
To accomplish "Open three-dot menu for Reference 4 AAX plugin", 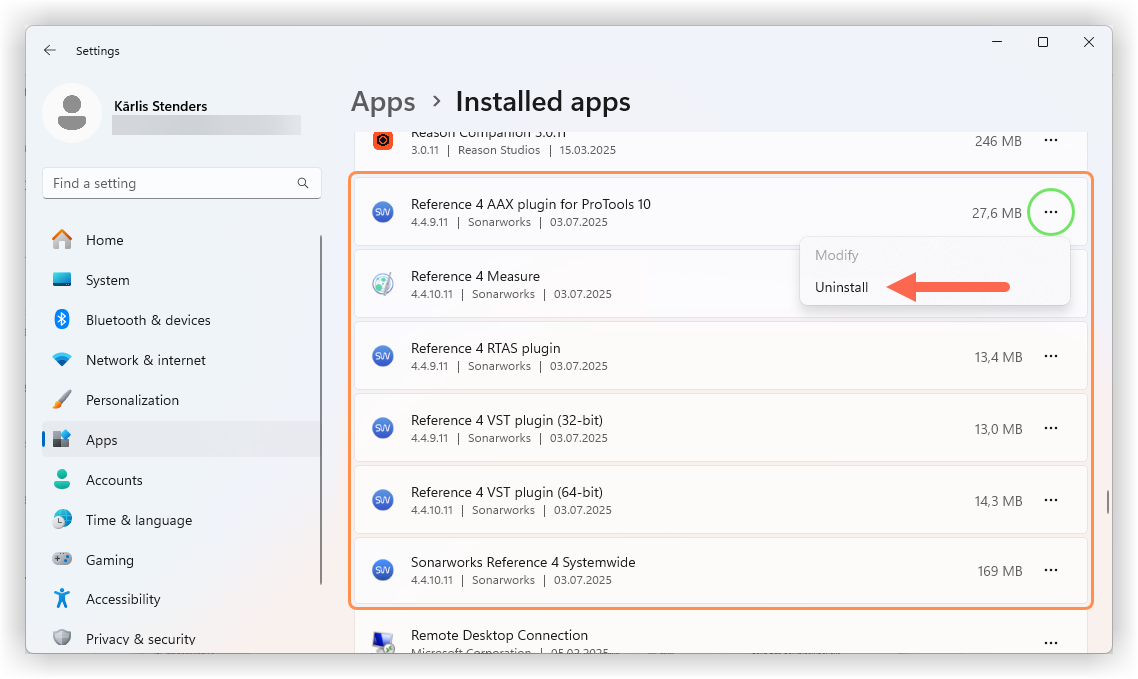I will point(1050,212).
